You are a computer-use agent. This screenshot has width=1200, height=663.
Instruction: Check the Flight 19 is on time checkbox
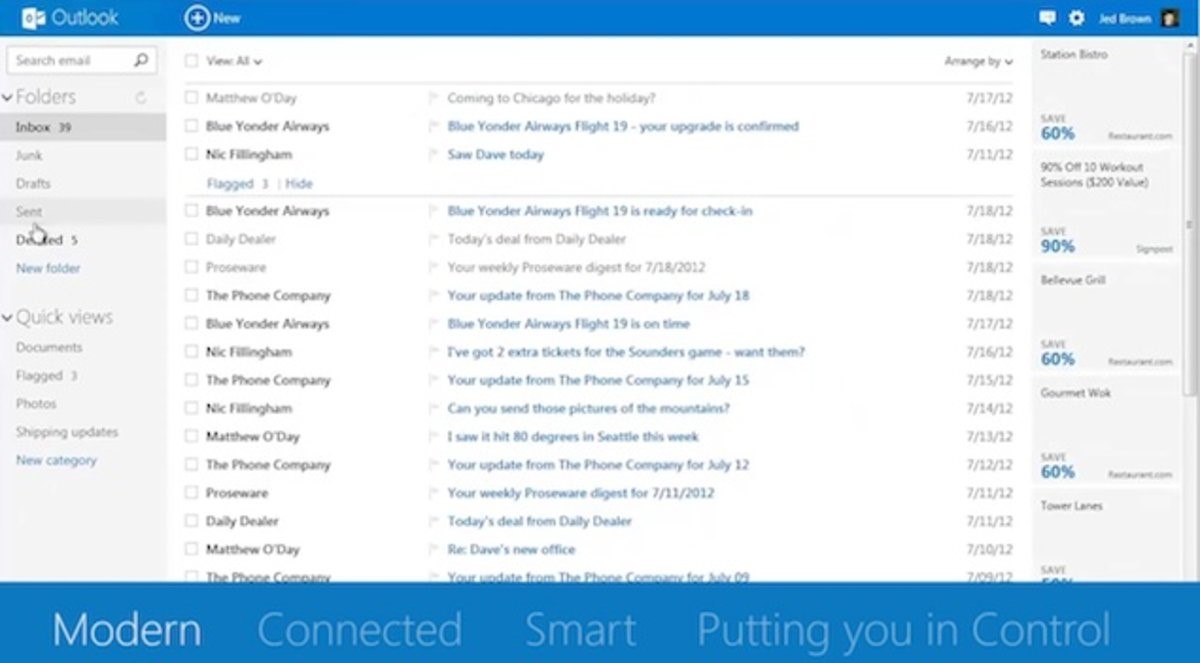click(x=191, y=323)
